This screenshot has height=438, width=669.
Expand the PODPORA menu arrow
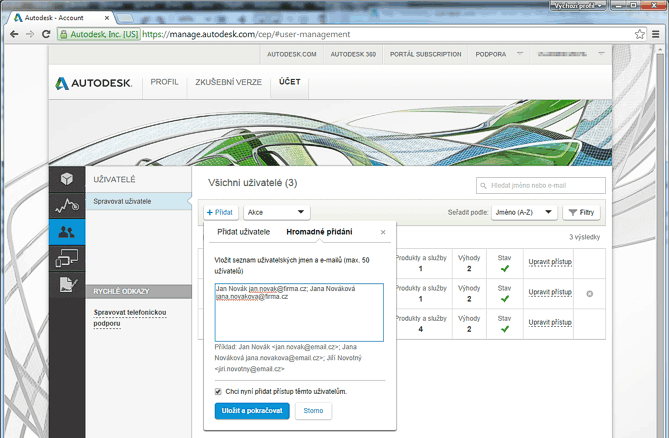coord(520,54)
